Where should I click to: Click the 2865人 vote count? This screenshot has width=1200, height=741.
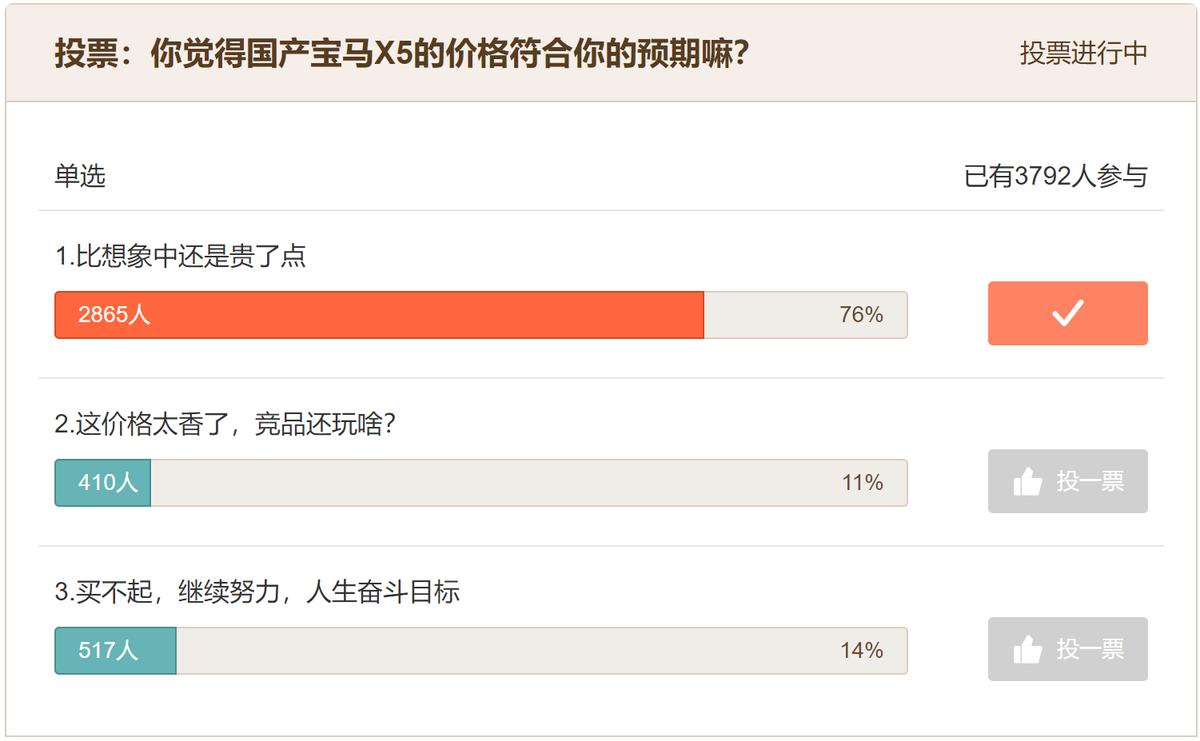pyautogui.click(x=114, y=315)
